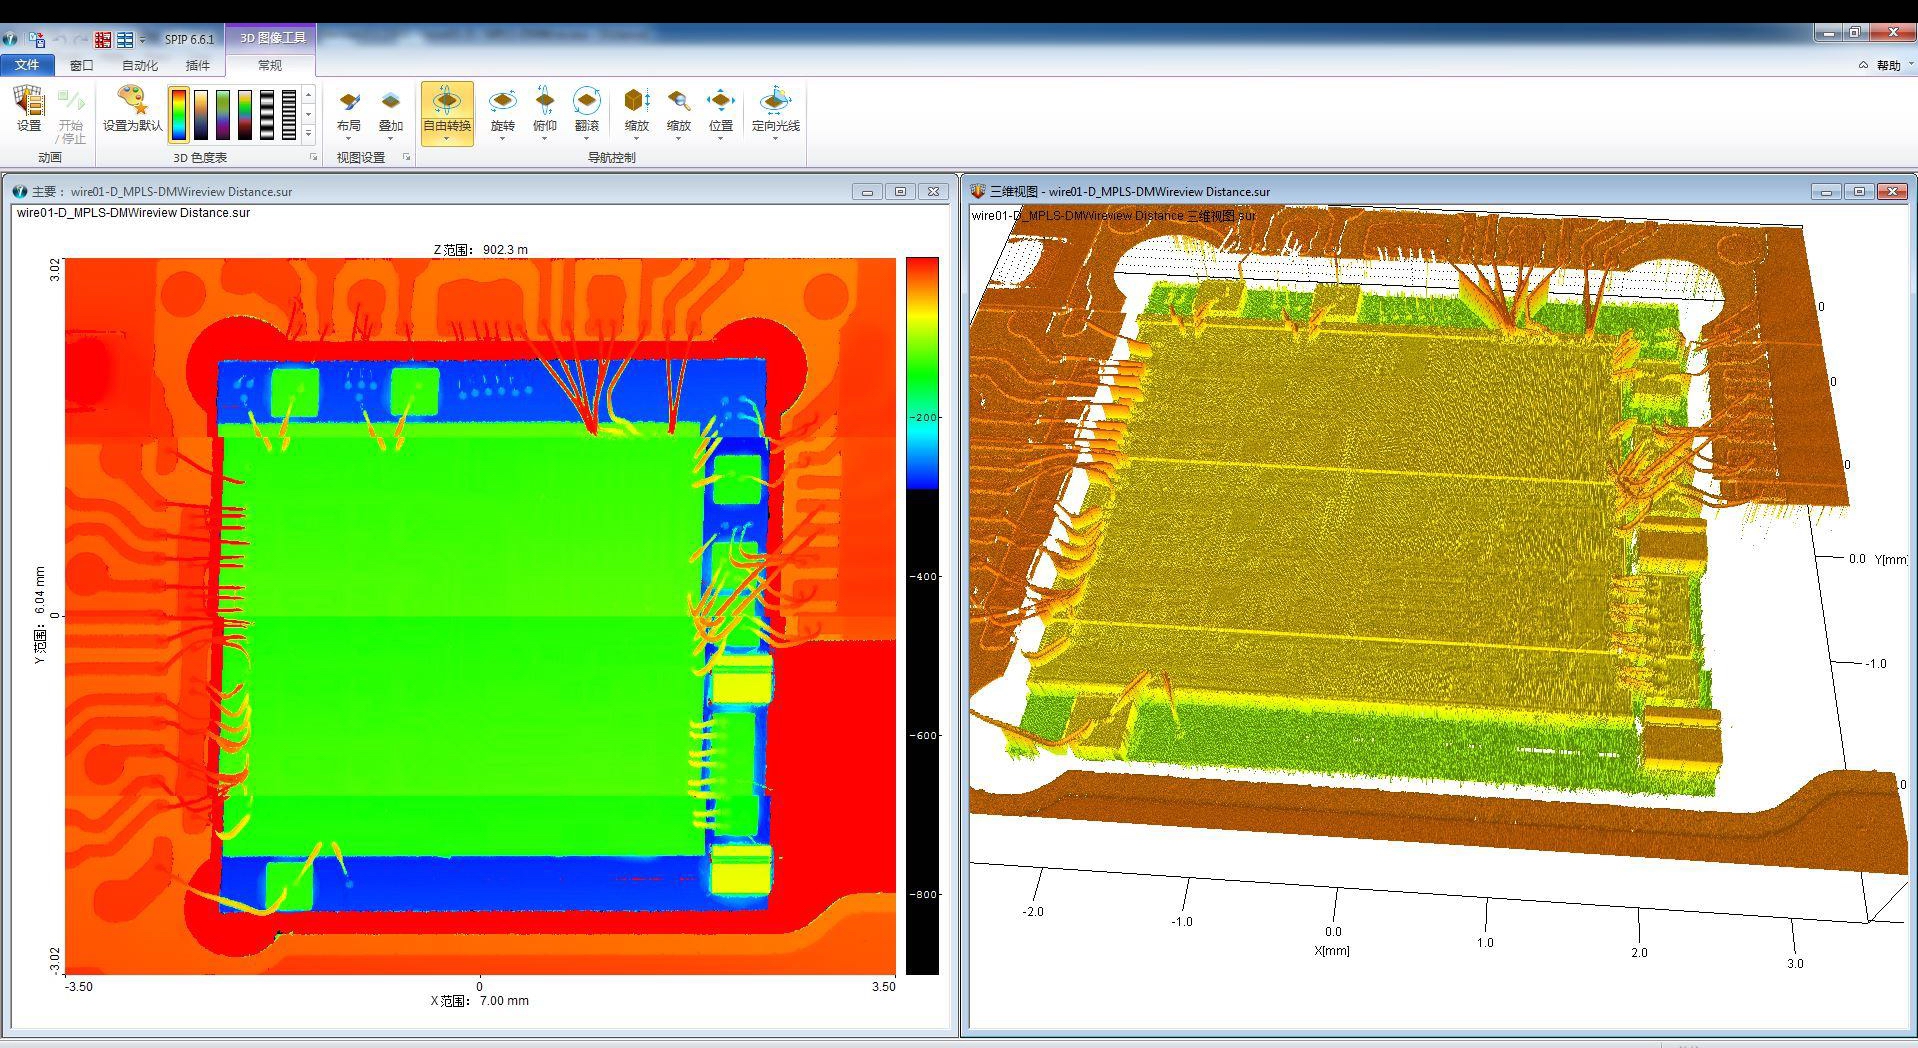This screenshot has height=1048, width=1918.
Task: Click the 设置为默认 palette icon
Action: (x=132, y=108)
